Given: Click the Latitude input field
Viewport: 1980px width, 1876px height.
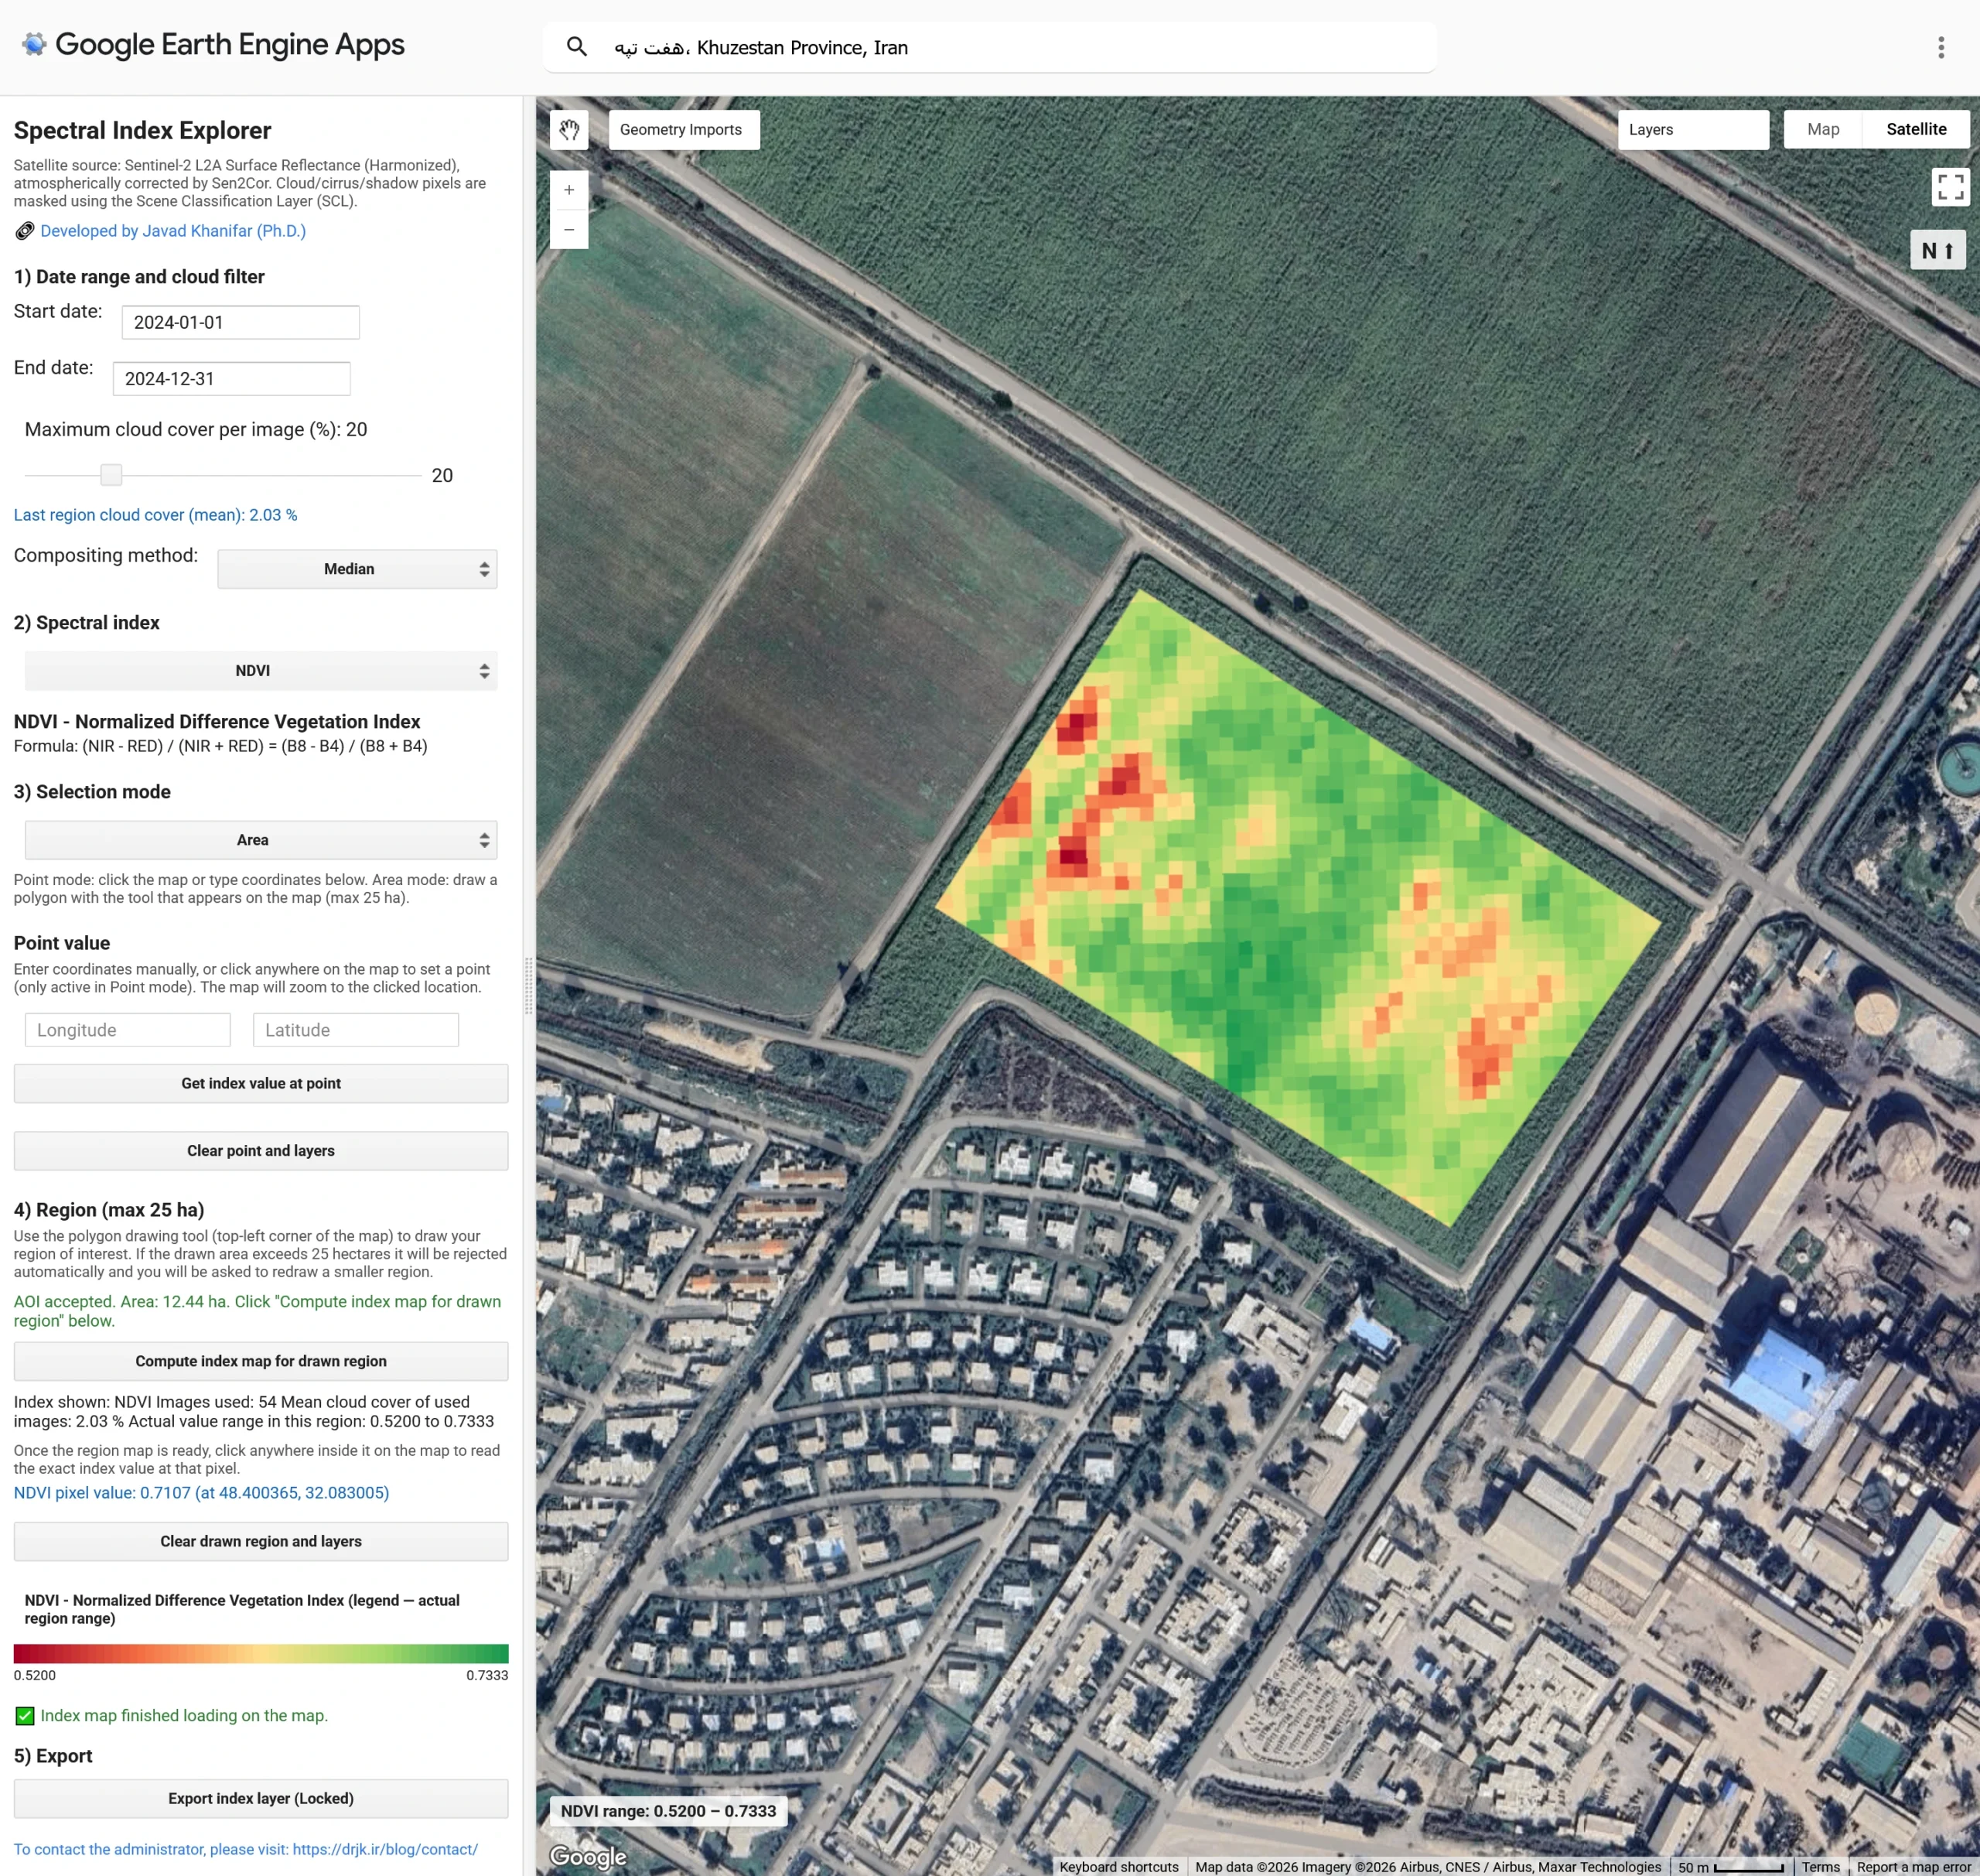Looking at the screenshot, I should pos(356,1030).
